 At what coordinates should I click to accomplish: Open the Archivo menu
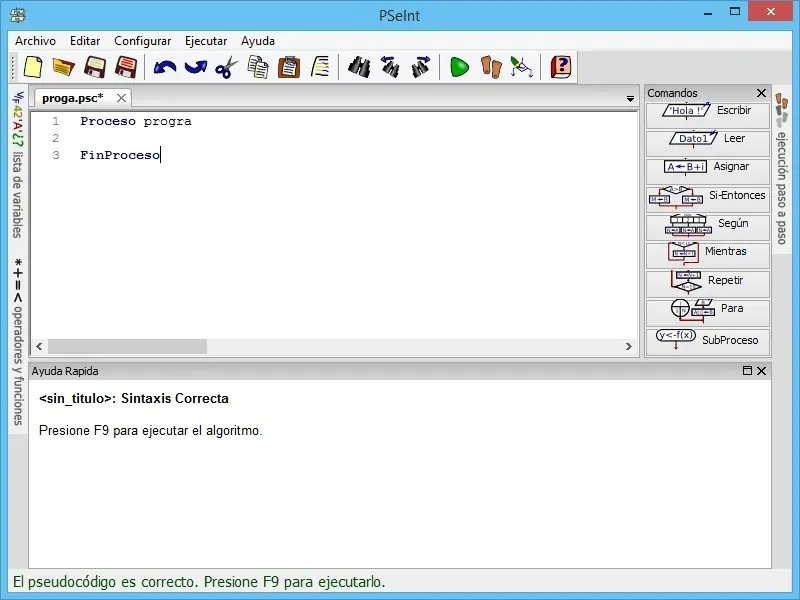[35, 41]
